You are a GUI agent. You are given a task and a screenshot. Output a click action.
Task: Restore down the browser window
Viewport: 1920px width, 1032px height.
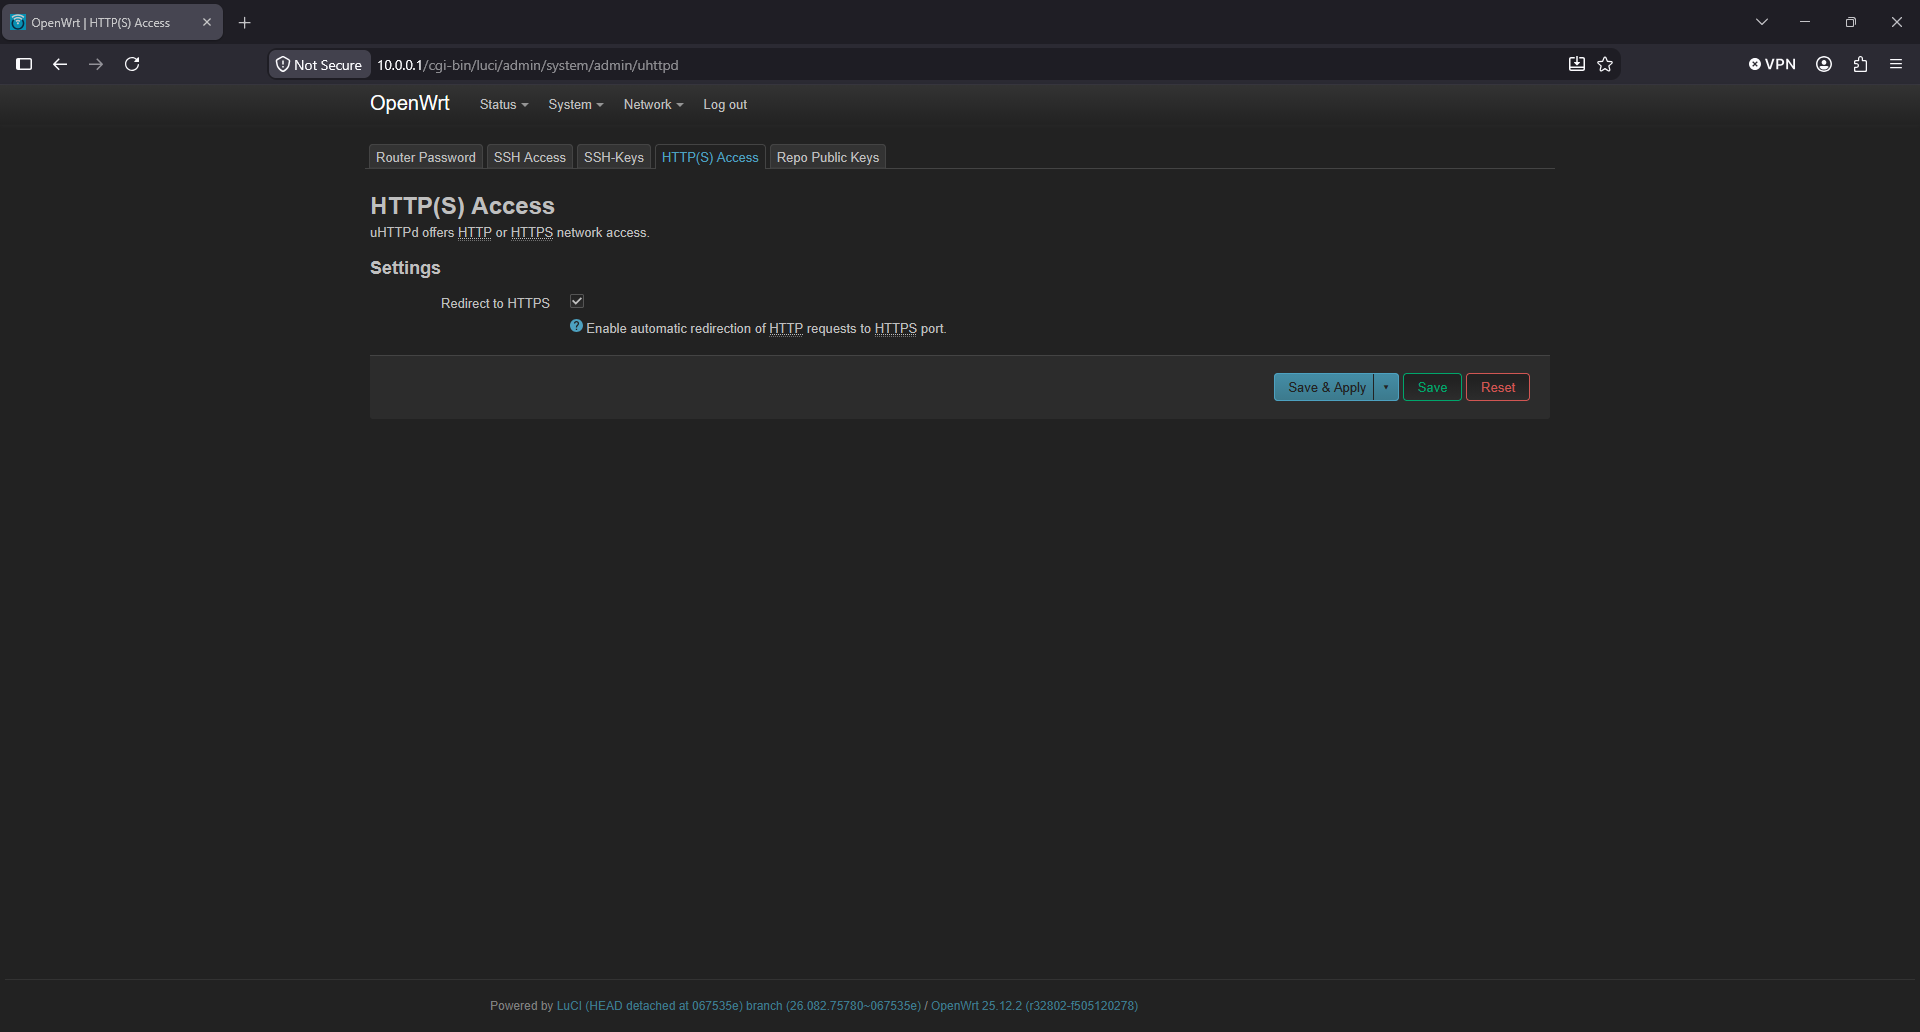pyautogui.click(x=1851, y=22)
